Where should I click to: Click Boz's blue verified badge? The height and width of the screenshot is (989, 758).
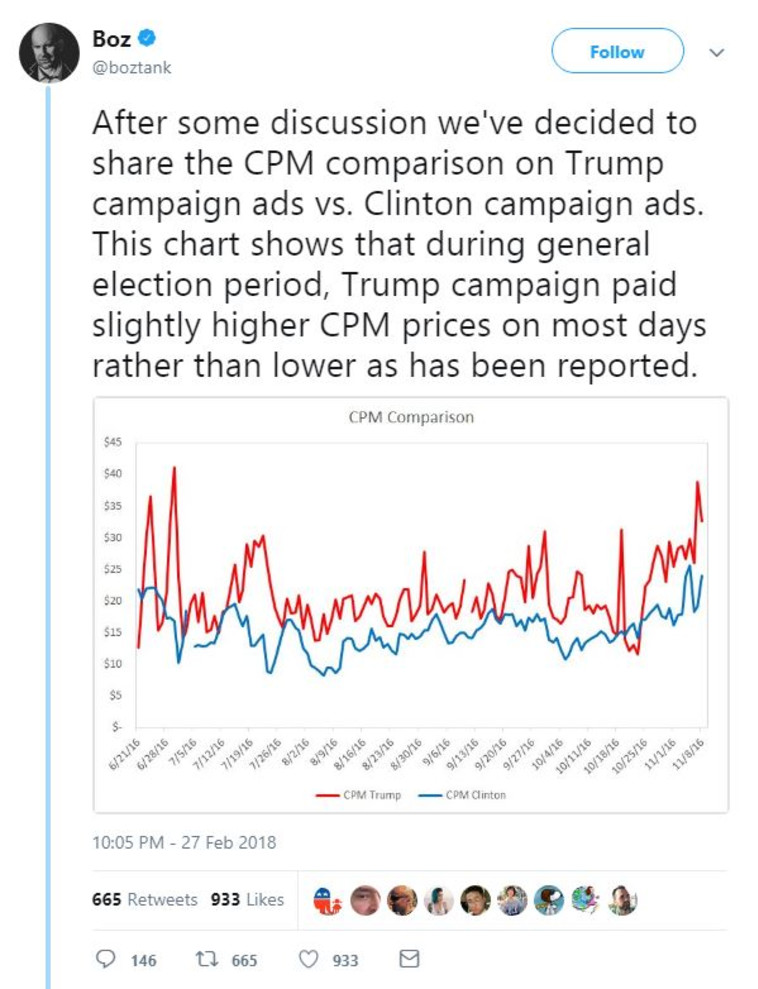point(146,39)
